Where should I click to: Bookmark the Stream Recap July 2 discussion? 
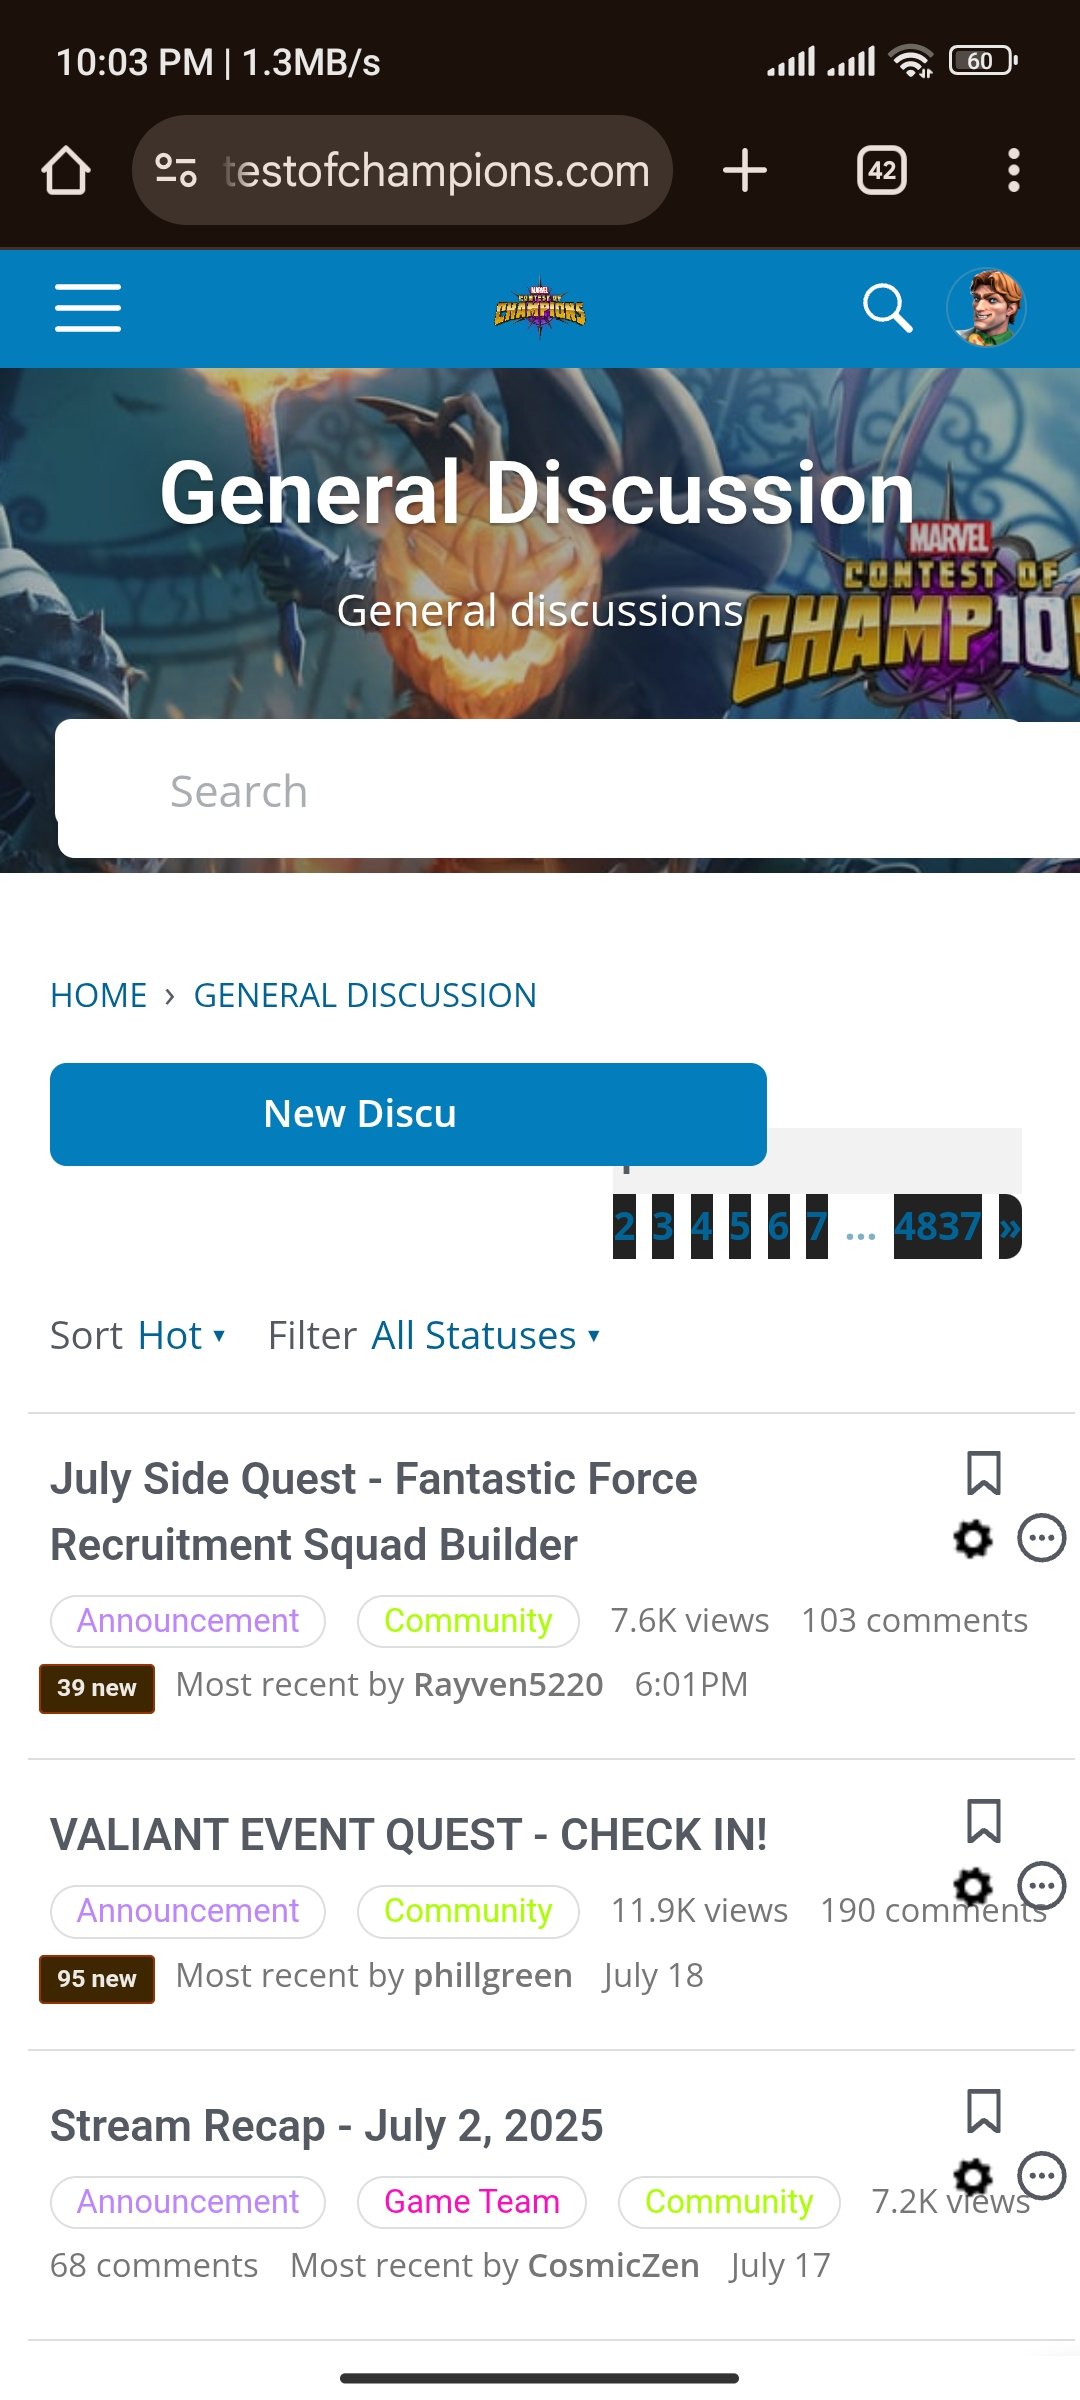point(984,2112)
